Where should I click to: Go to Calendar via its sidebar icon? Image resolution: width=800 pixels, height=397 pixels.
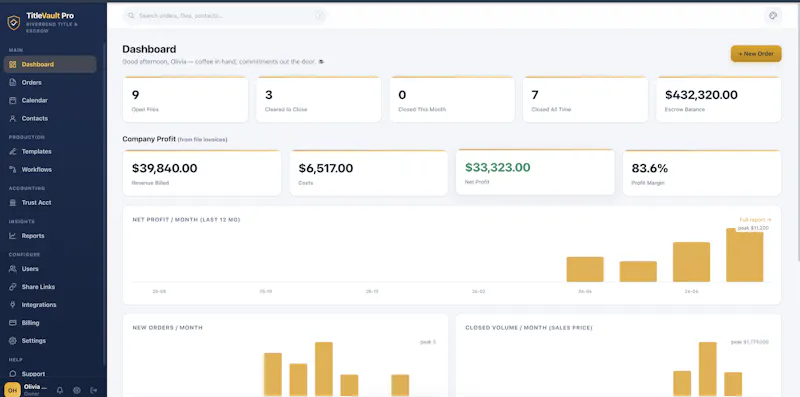click(x=13, y=101)
